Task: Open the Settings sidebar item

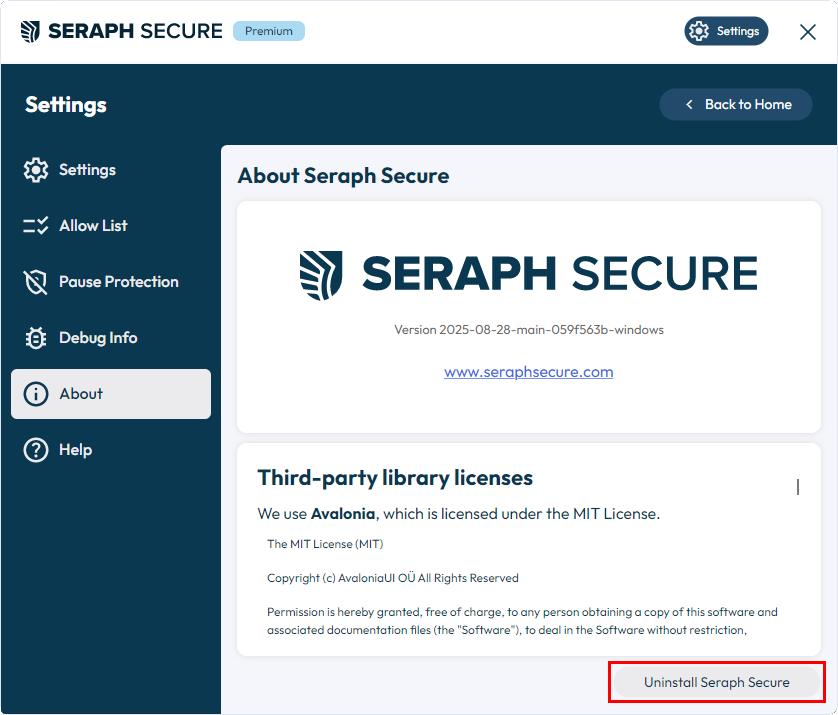Action: click(111, 170)
